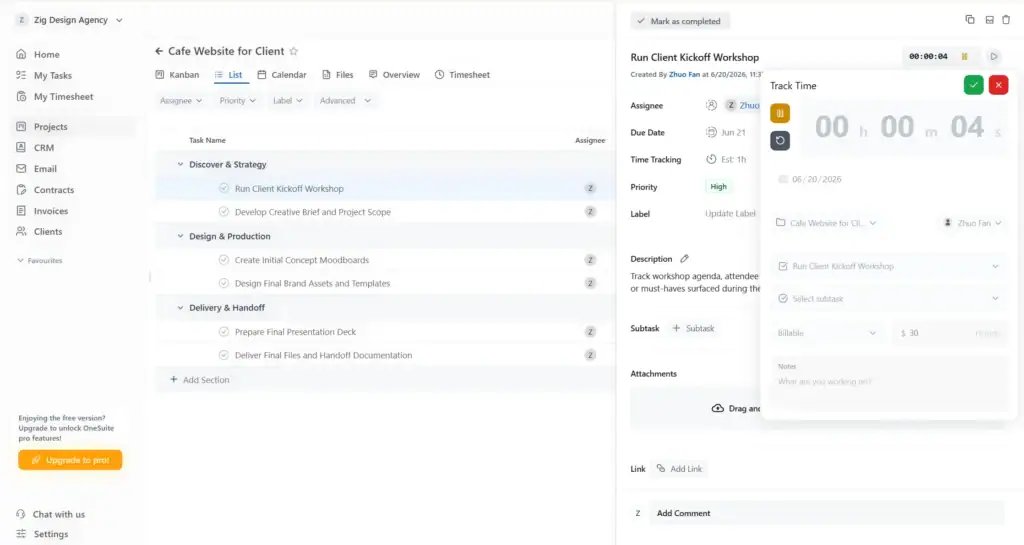Confirm time entry with green check button
This screenshot has width=1024, height=545.
(973, 85)
